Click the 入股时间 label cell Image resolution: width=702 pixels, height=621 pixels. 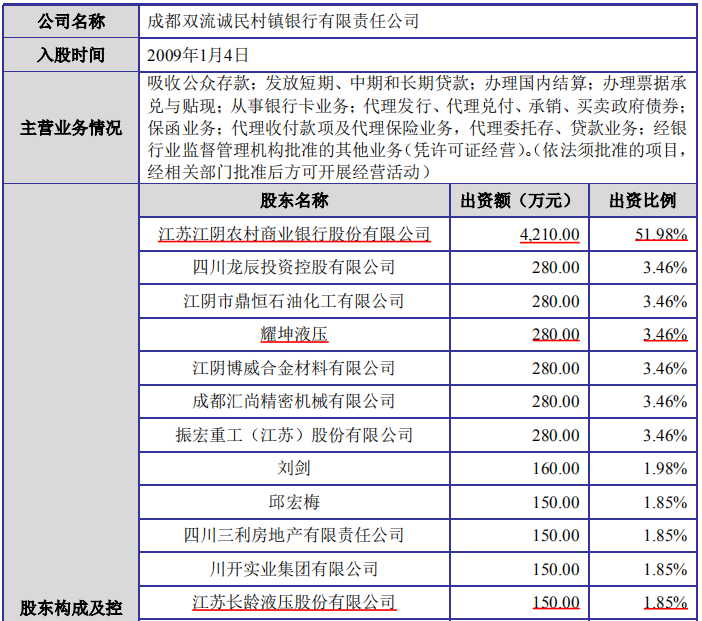71,55
